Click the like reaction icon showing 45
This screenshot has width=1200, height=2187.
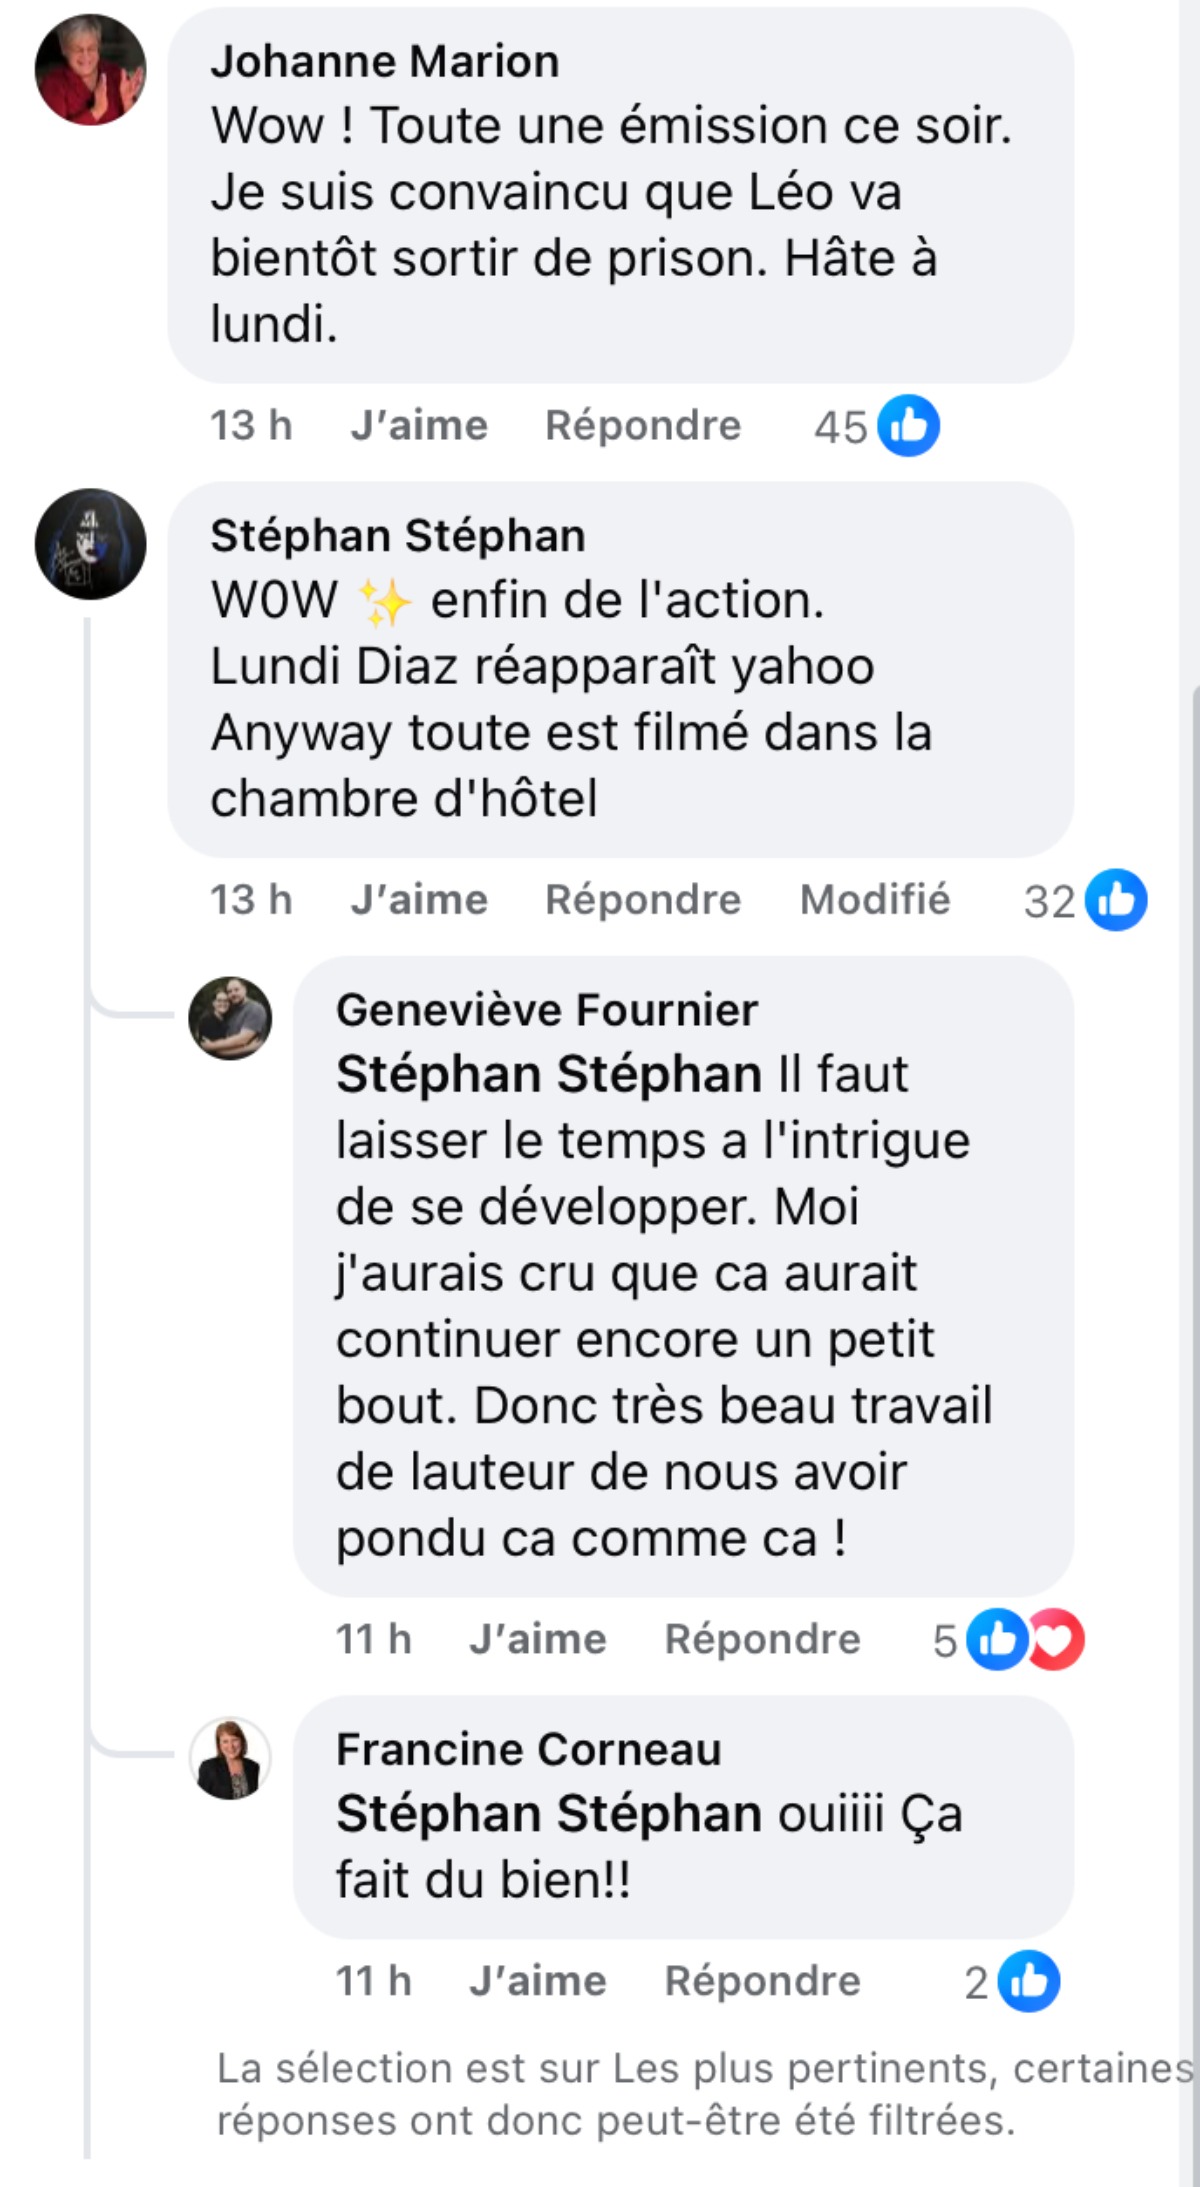coord(908,426)
